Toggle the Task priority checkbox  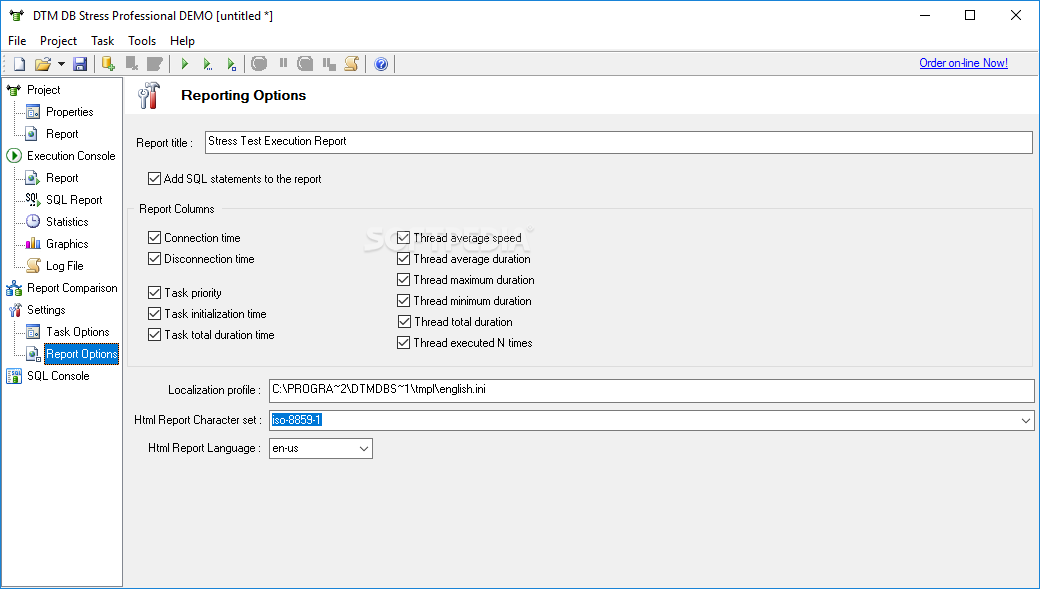click(x=155, y=293)
